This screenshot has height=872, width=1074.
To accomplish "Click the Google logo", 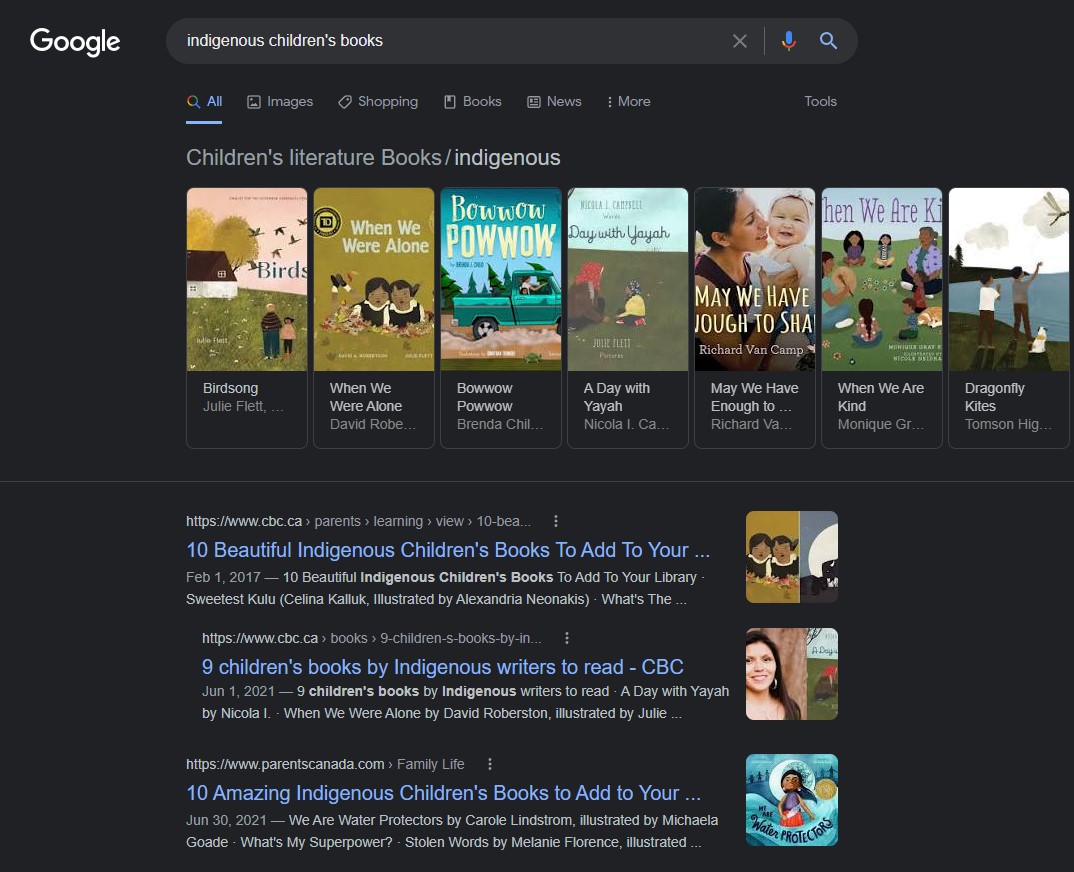I will (x=75, y=42).
